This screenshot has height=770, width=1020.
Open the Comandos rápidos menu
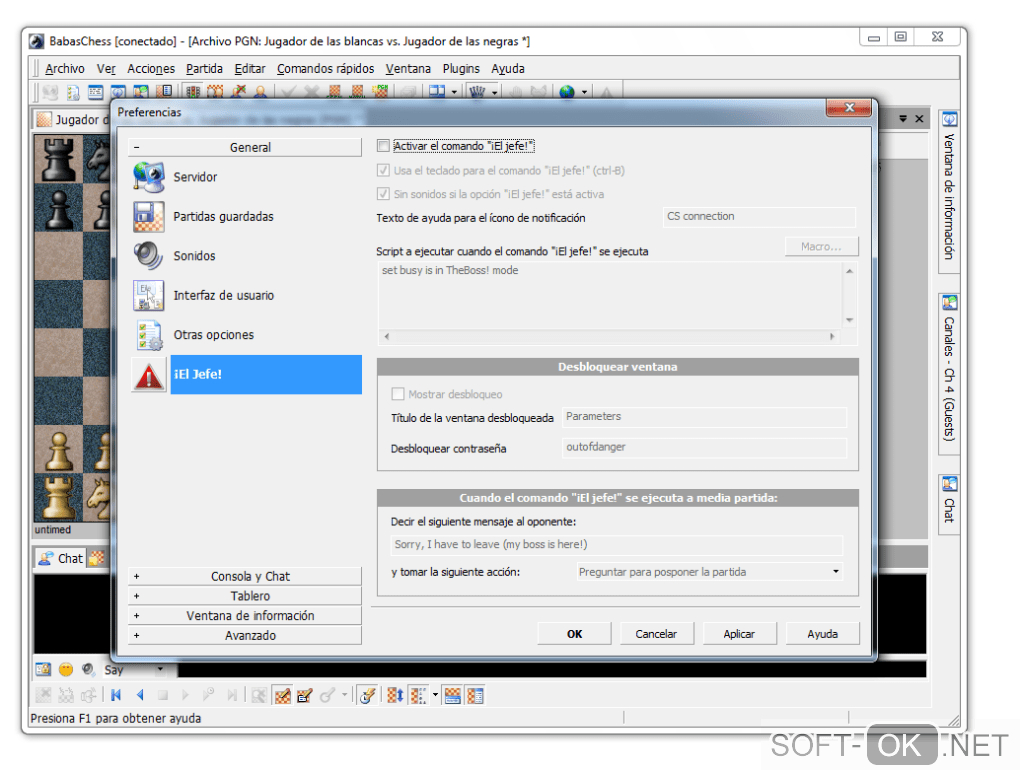(325, 68)
